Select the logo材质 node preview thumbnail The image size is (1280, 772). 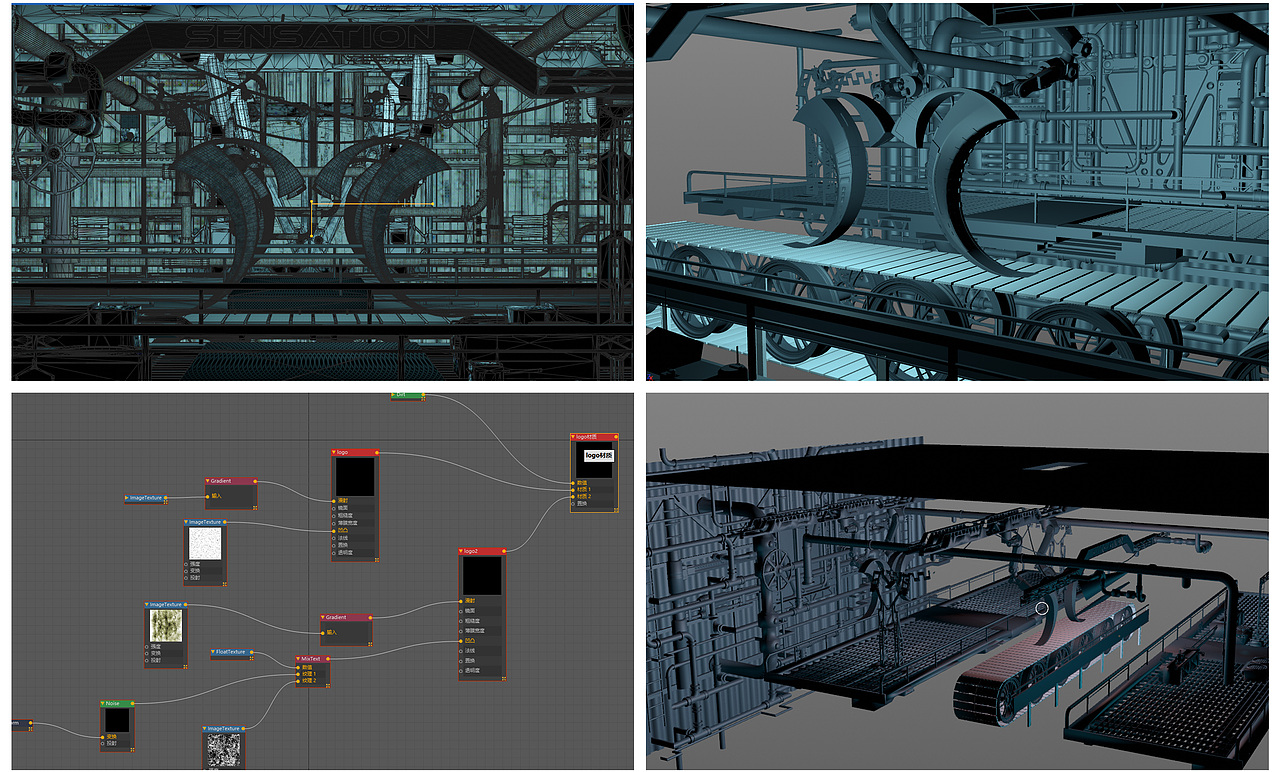(x=594, y=460)
